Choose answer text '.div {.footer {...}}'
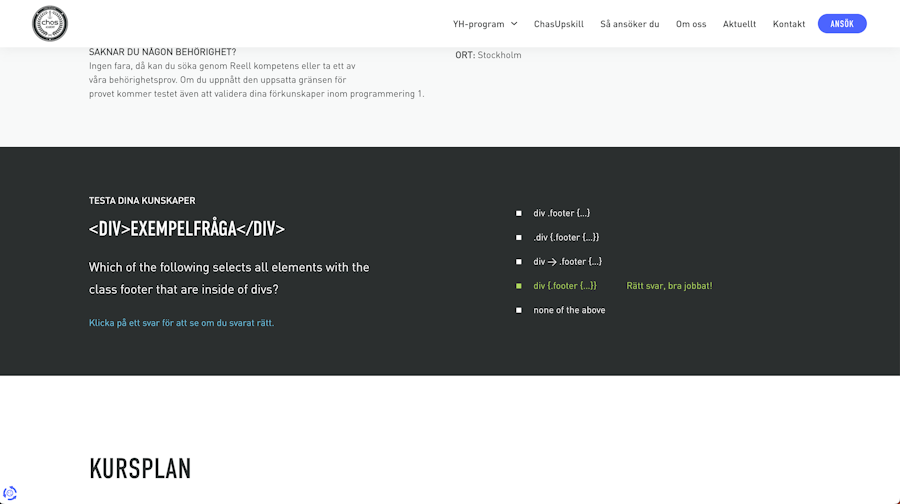The image size is (900, 504). coord(566,237)
